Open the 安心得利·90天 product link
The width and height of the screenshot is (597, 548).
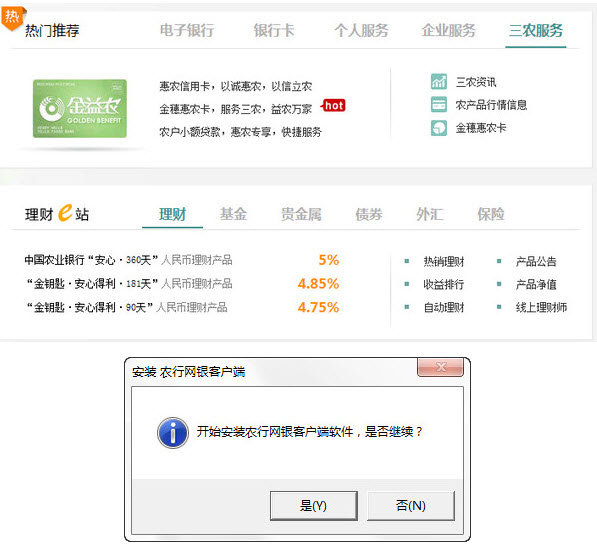127,307
